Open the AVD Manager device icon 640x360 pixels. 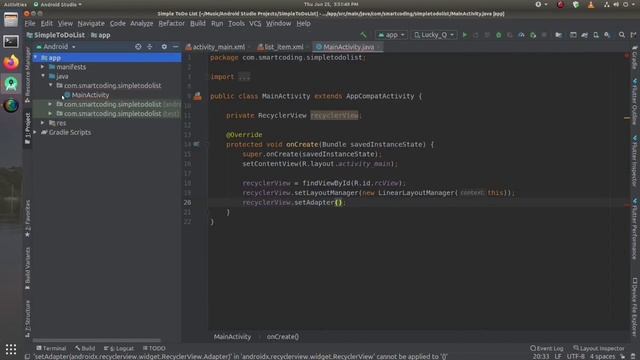(x=596, y=35)
